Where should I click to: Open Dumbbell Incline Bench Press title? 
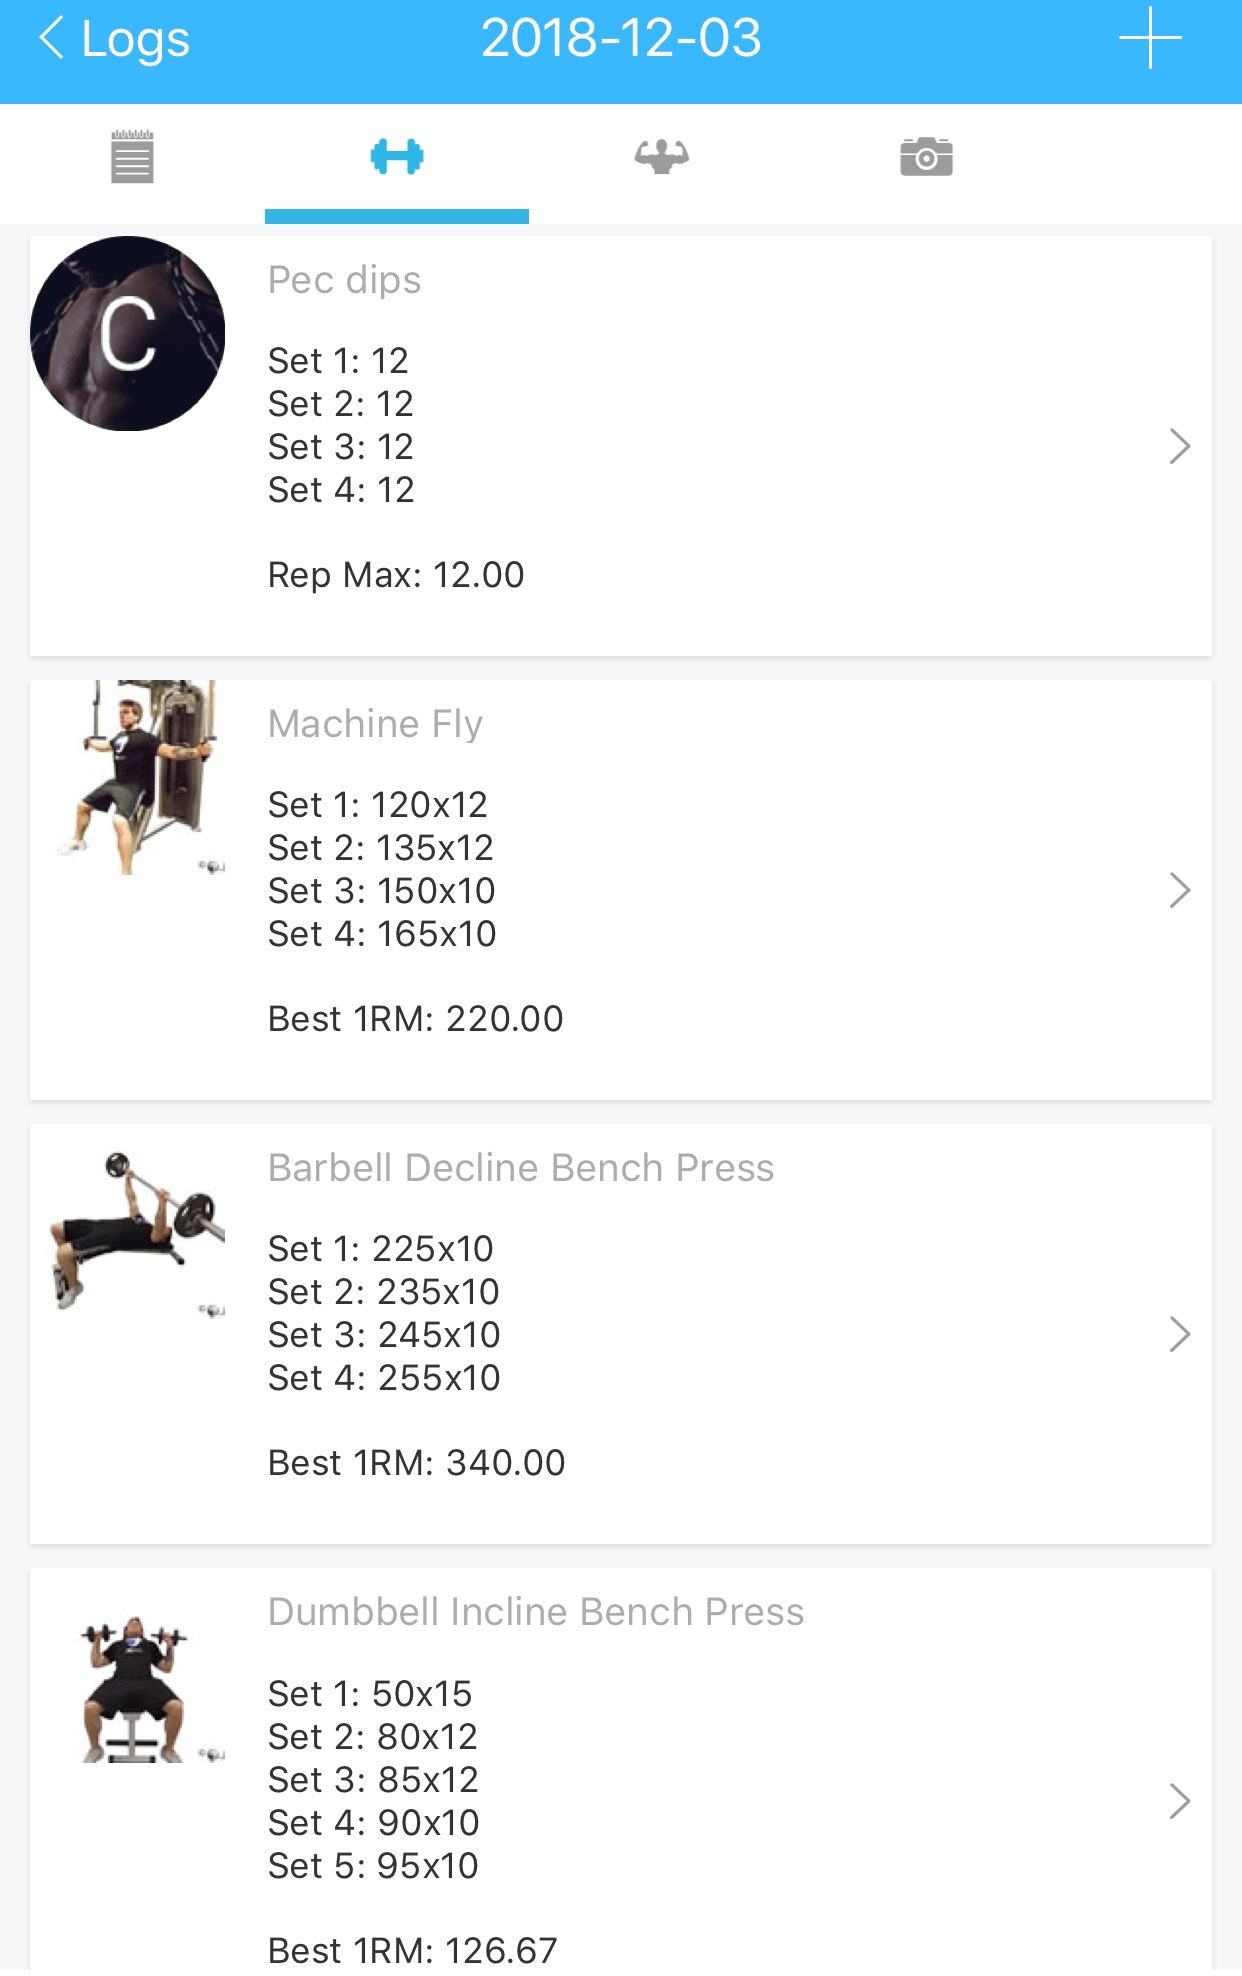click(535, 1612)
